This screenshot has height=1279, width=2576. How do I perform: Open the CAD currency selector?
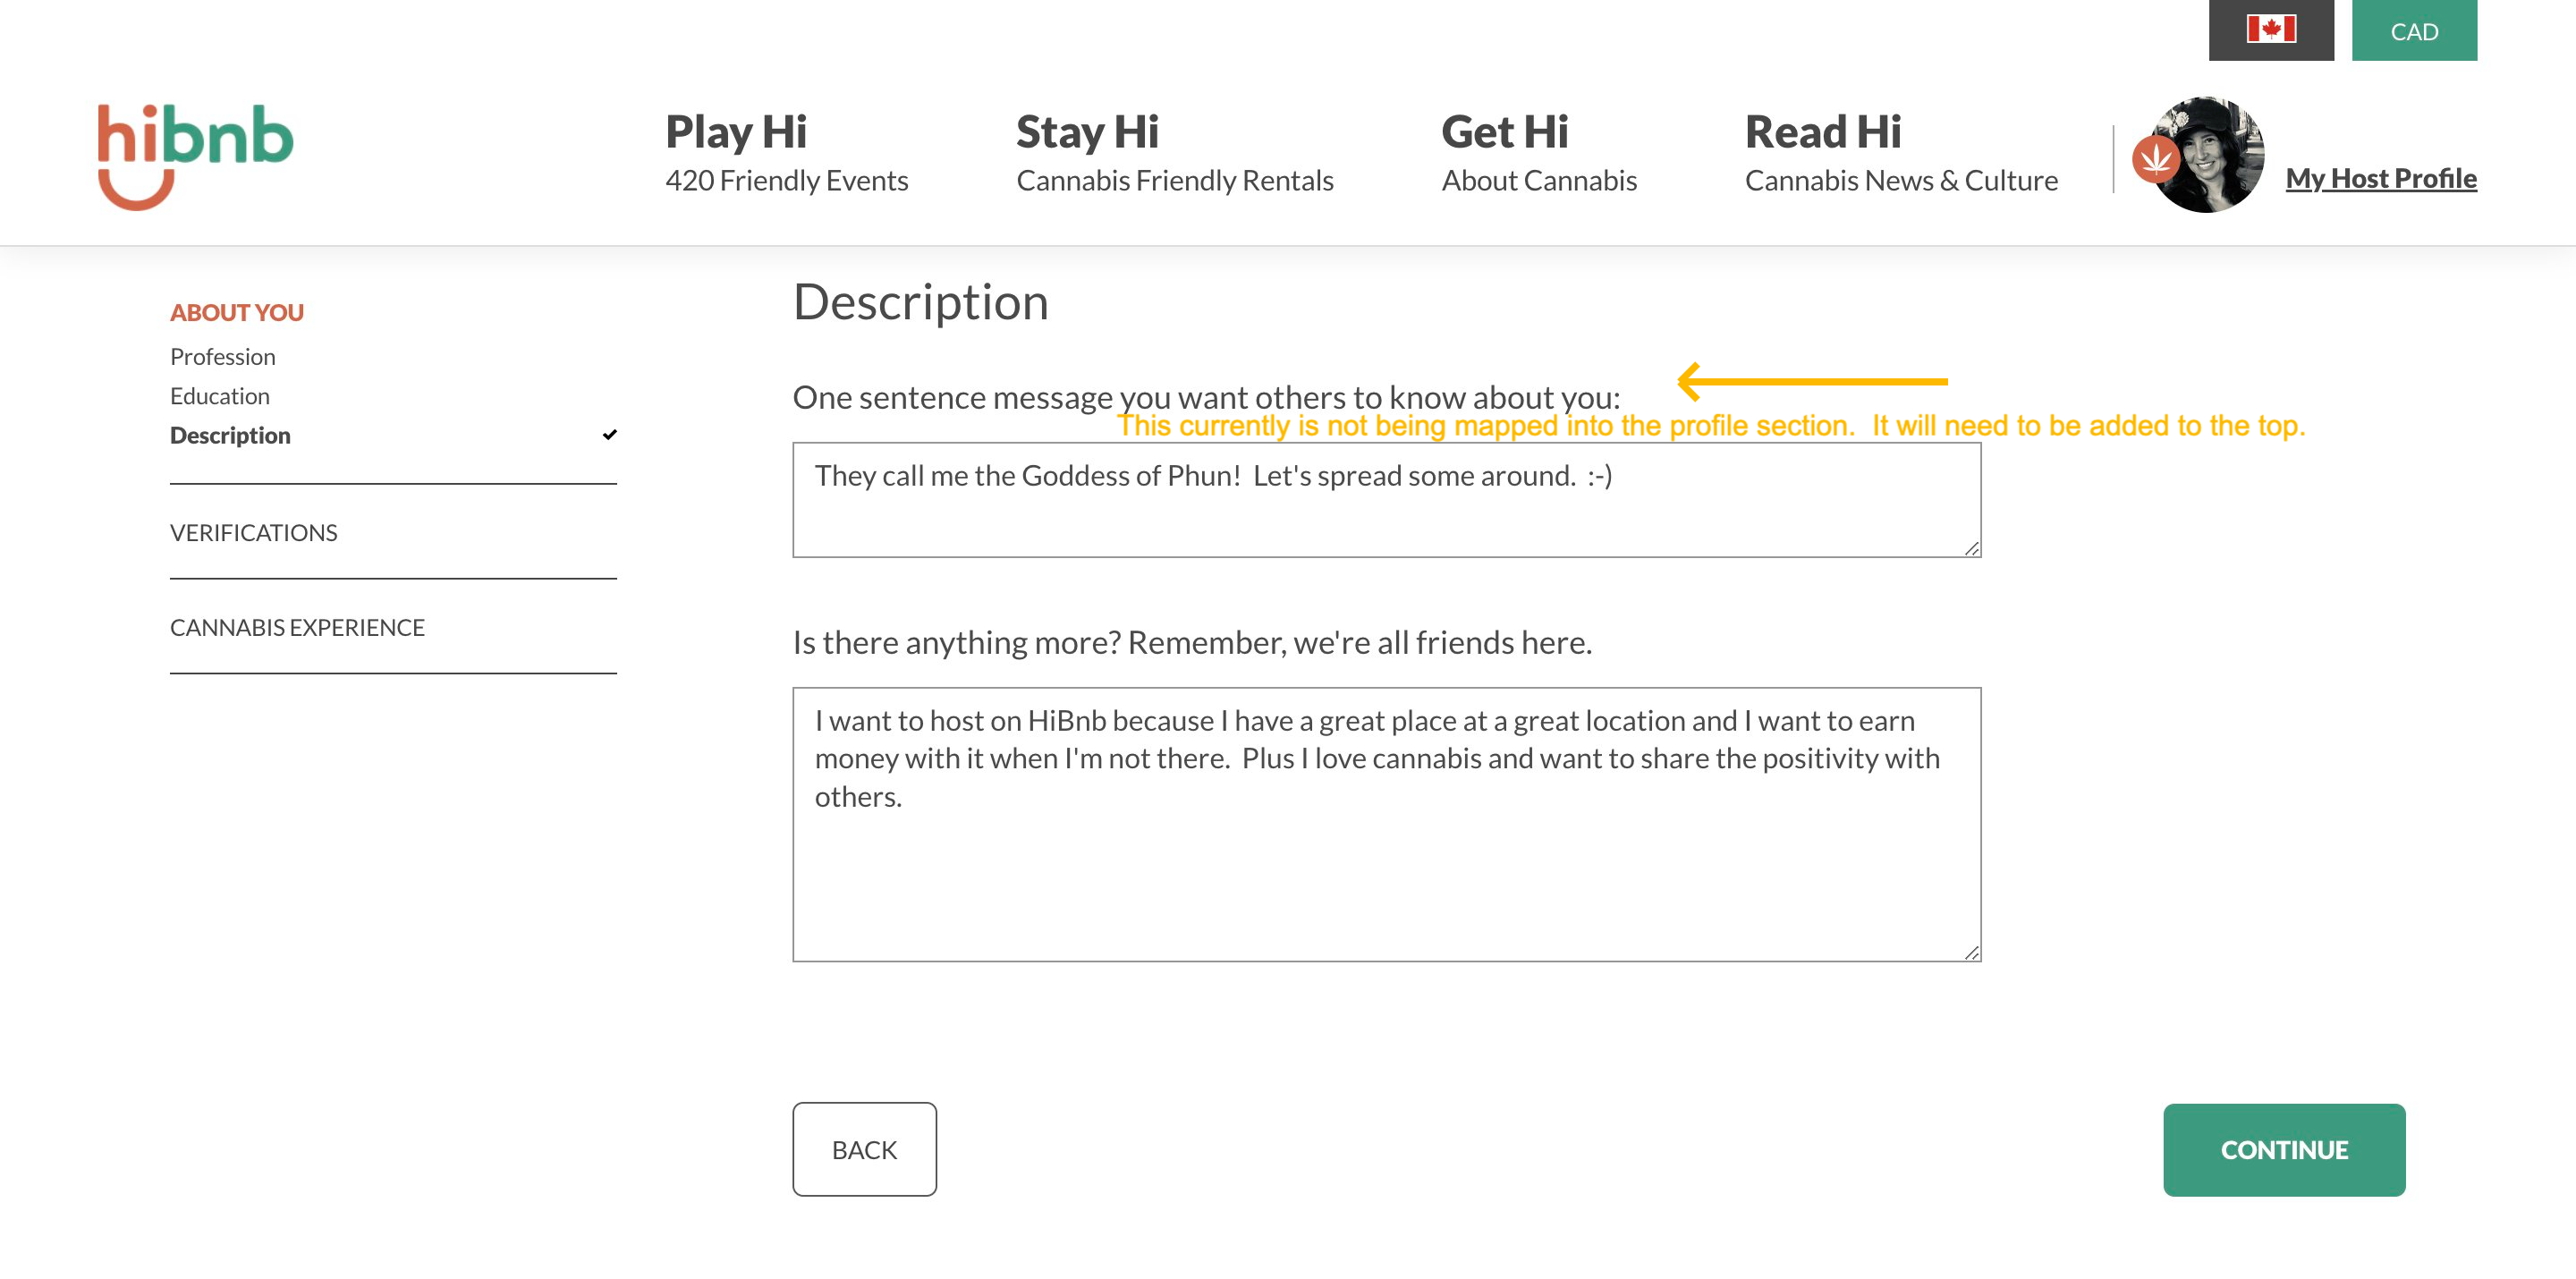[2415, 31]
